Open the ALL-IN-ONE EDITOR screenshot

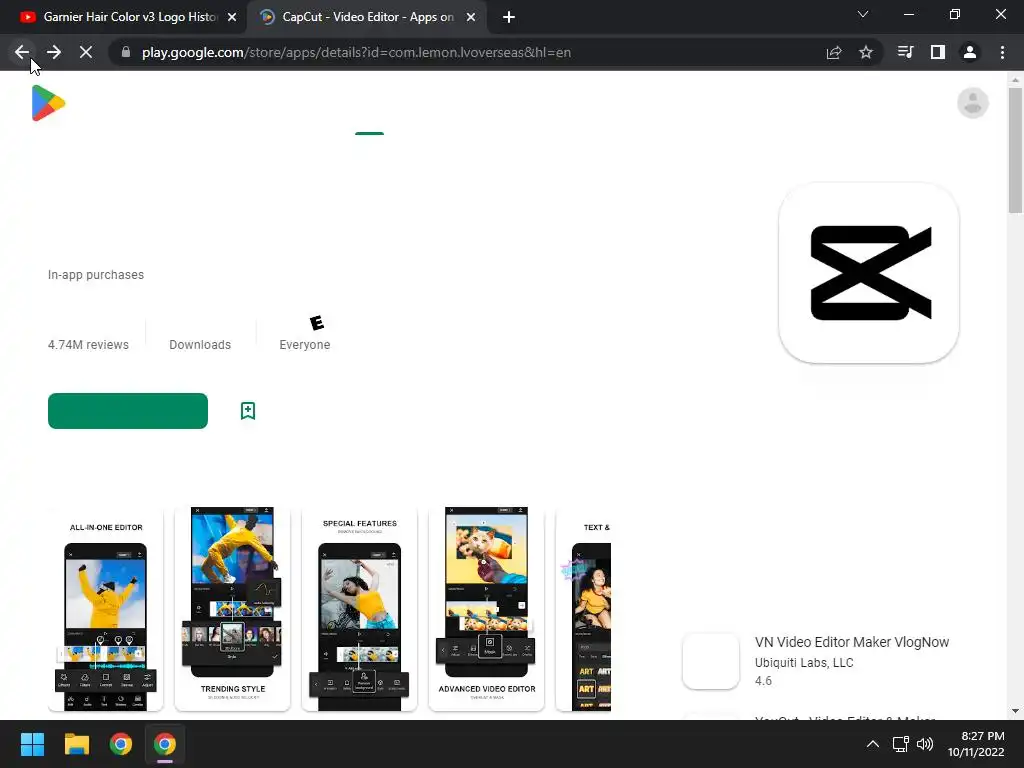tap(106, 609)
